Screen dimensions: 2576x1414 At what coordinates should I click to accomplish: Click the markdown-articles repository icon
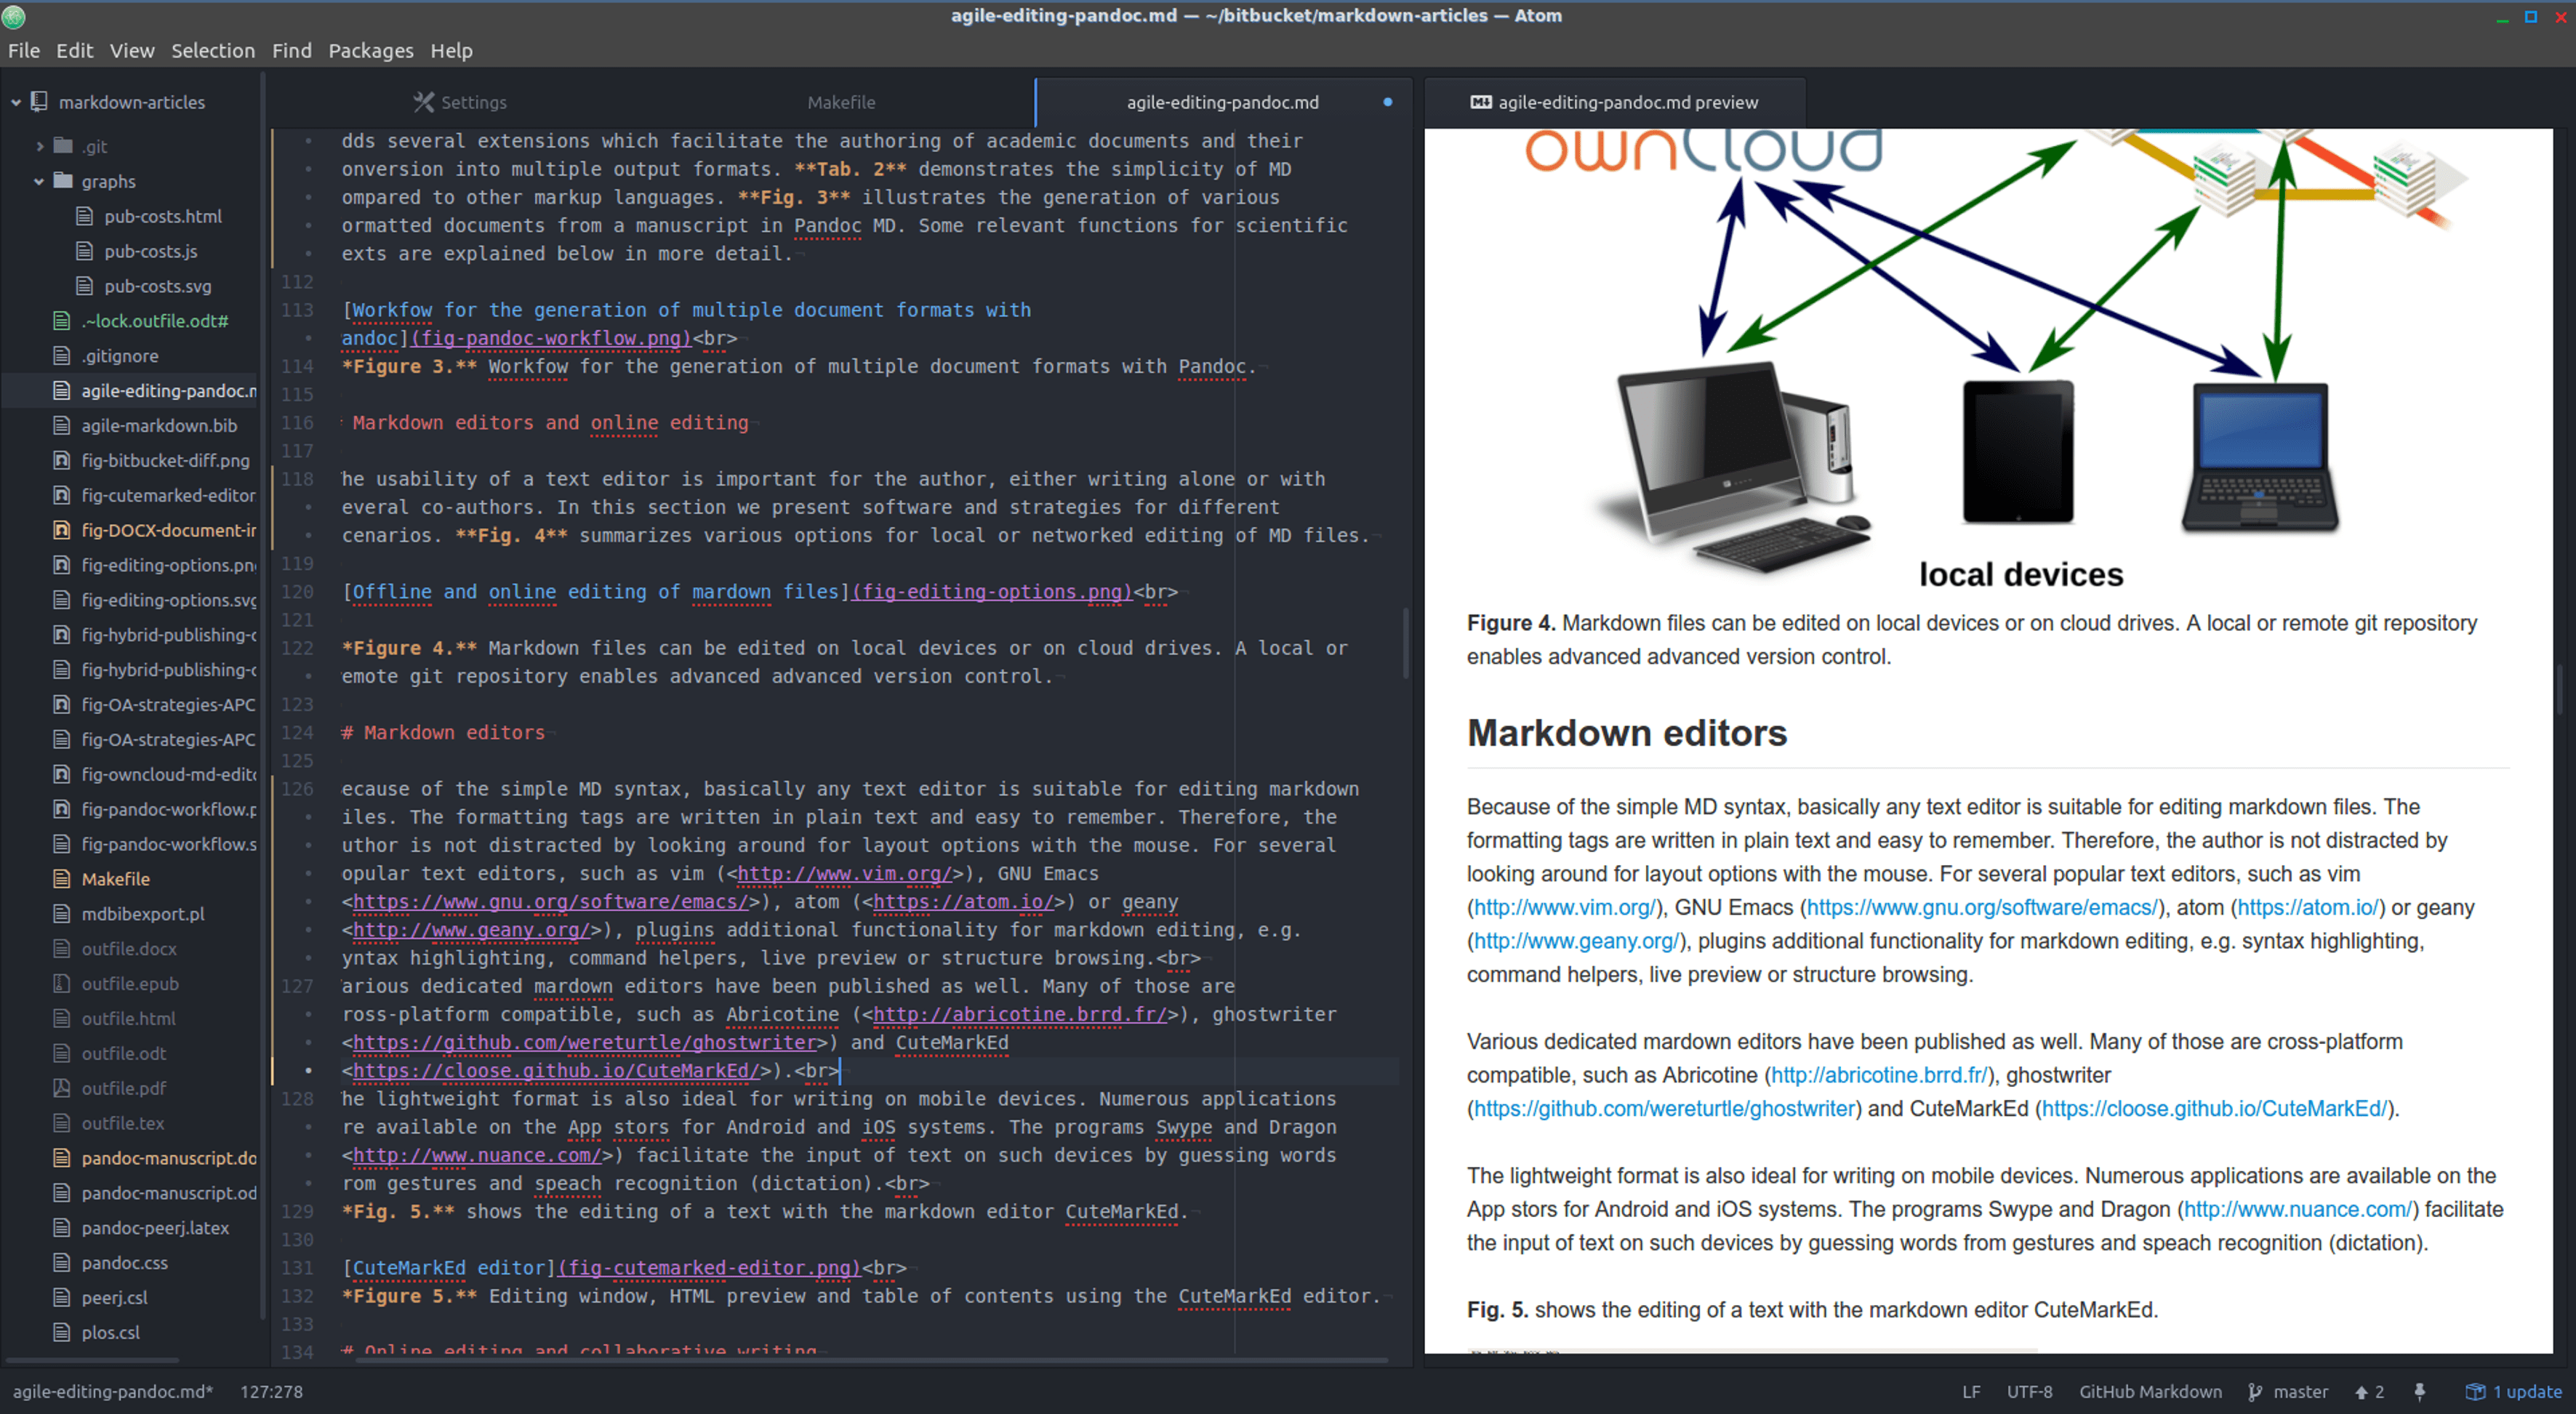tap(40, 102)
